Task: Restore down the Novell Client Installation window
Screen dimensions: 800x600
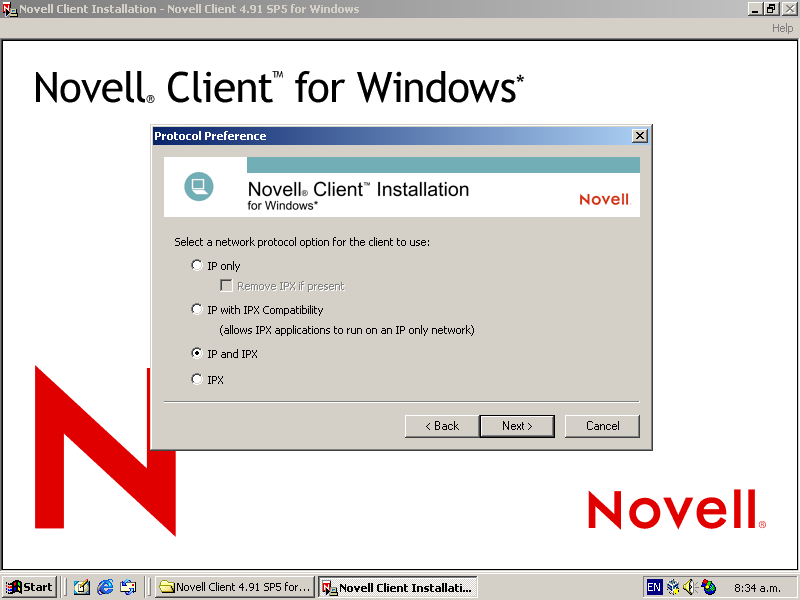Action: click(771, 9)
